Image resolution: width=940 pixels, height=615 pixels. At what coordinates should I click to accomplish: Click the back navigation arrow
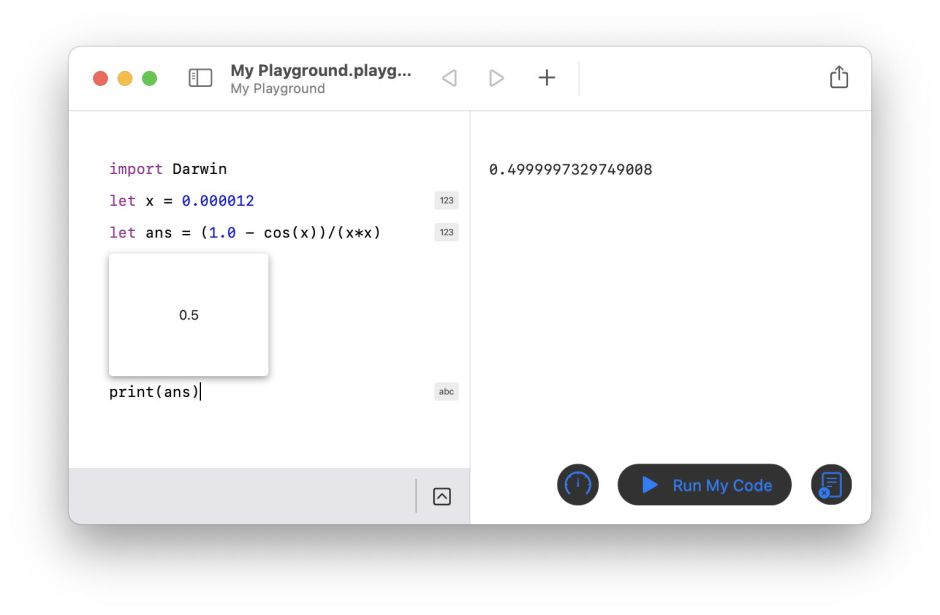[x=449, y=78]
